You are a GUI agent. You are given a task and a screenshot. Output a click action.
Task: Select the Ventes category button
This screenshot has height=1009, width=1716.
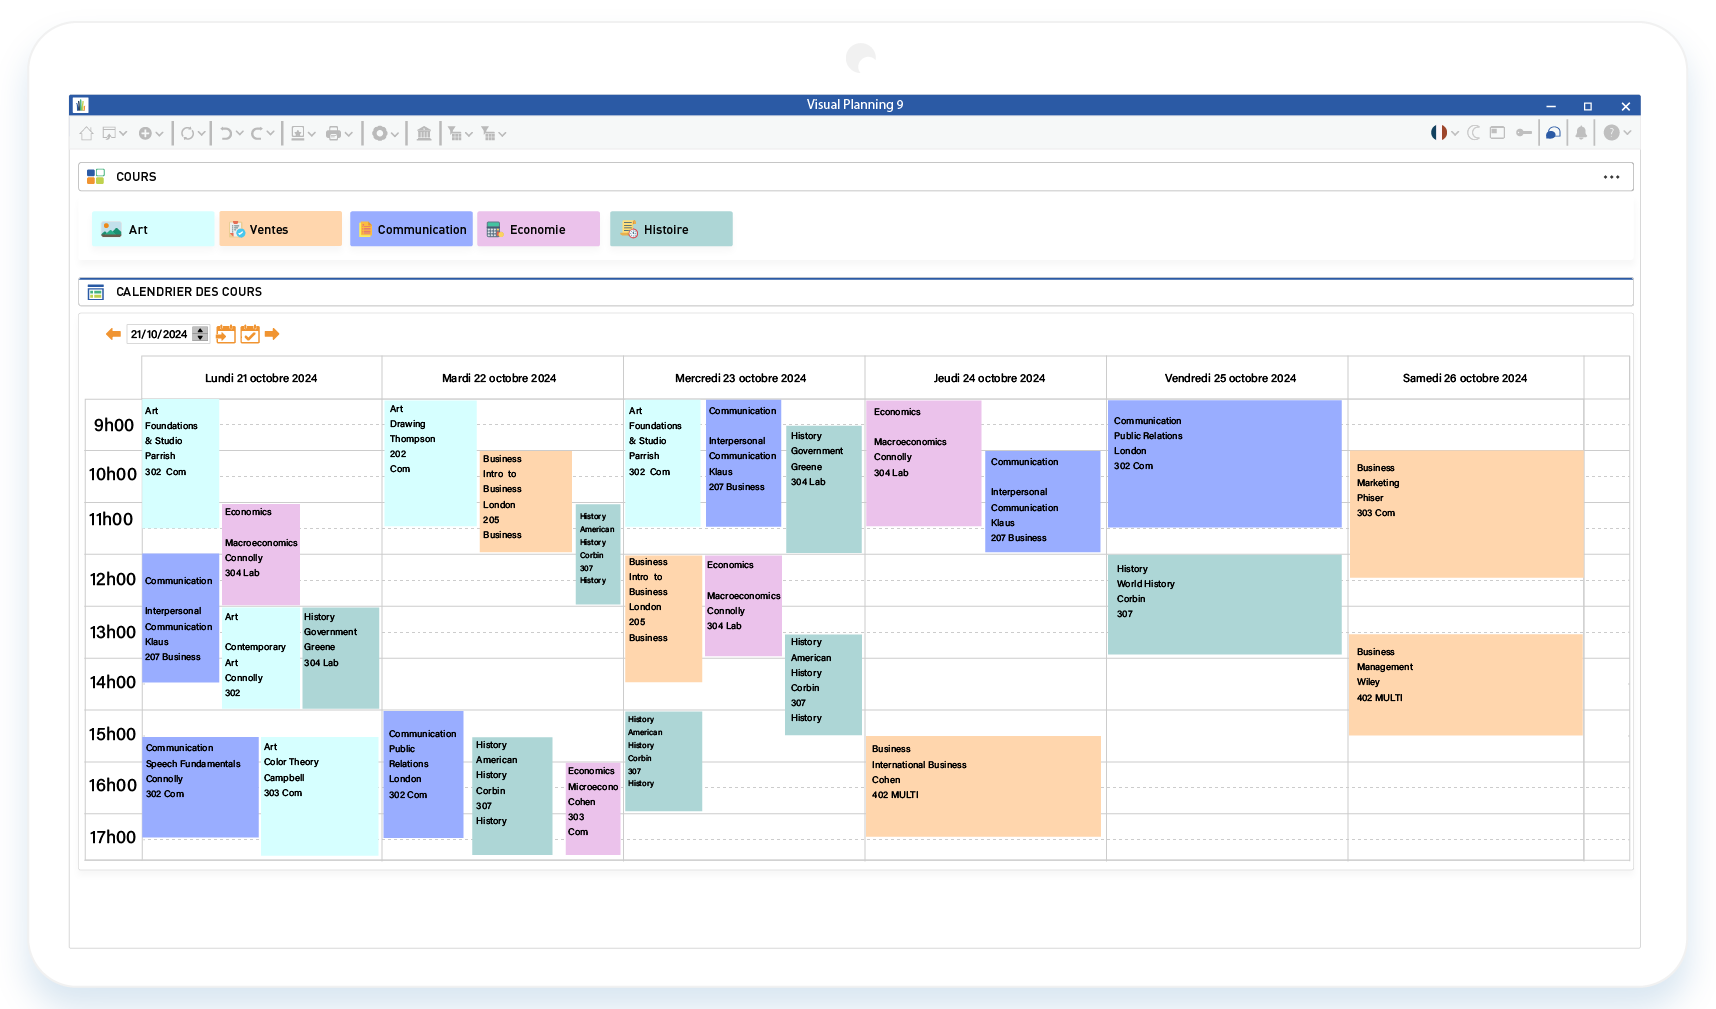click(x=281, y=229)
